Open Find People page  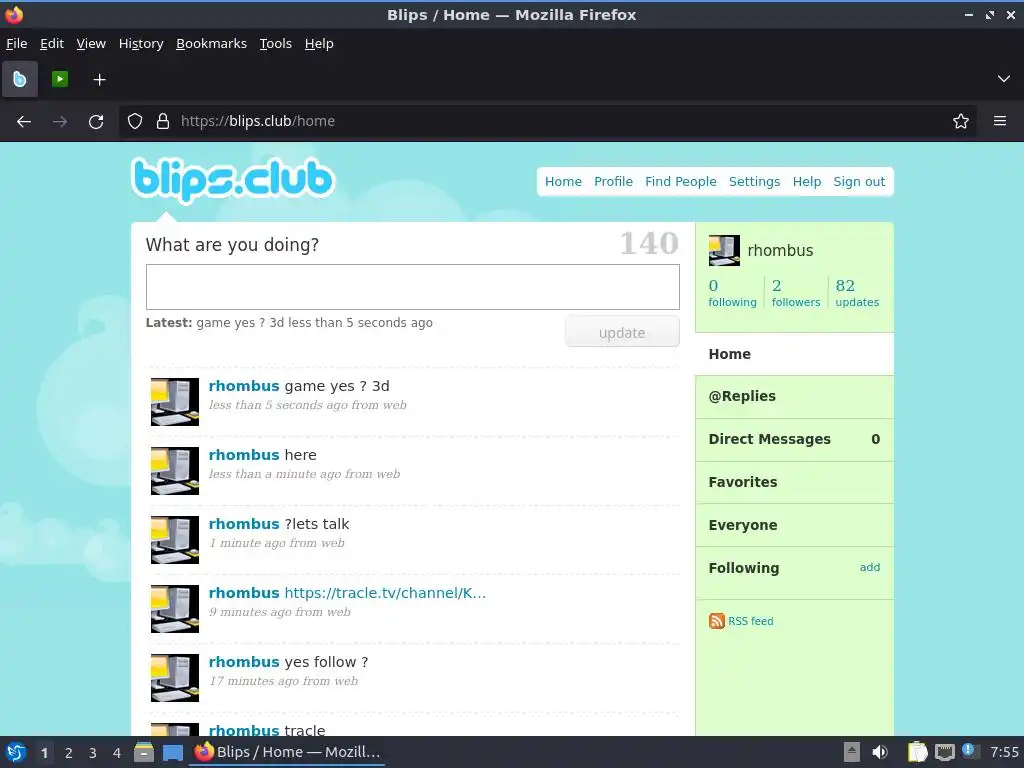(x=680, y=182)
